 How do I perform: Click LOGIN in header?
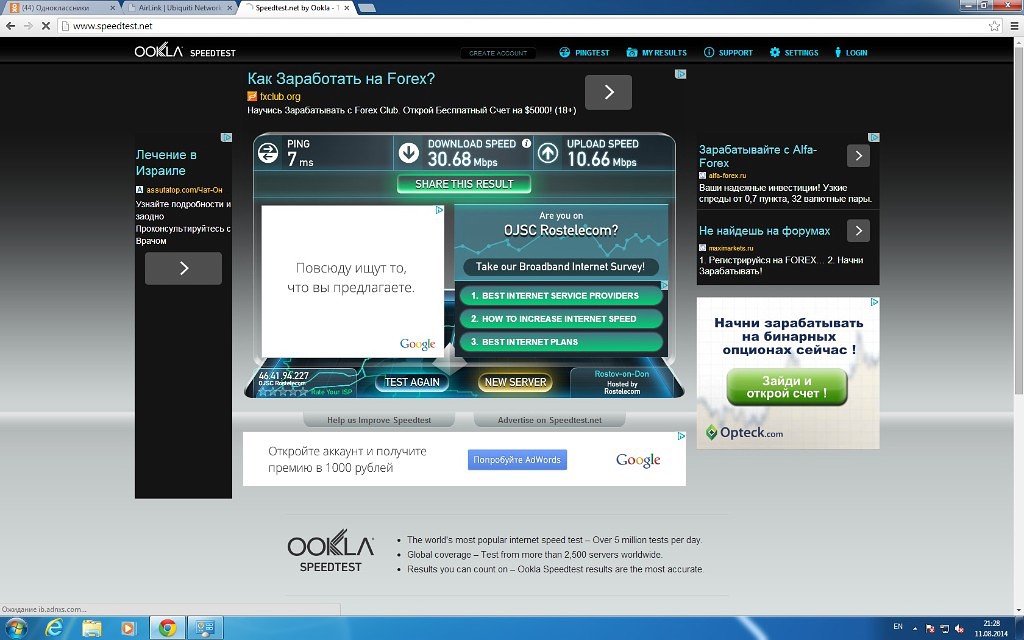pos(856,53)
